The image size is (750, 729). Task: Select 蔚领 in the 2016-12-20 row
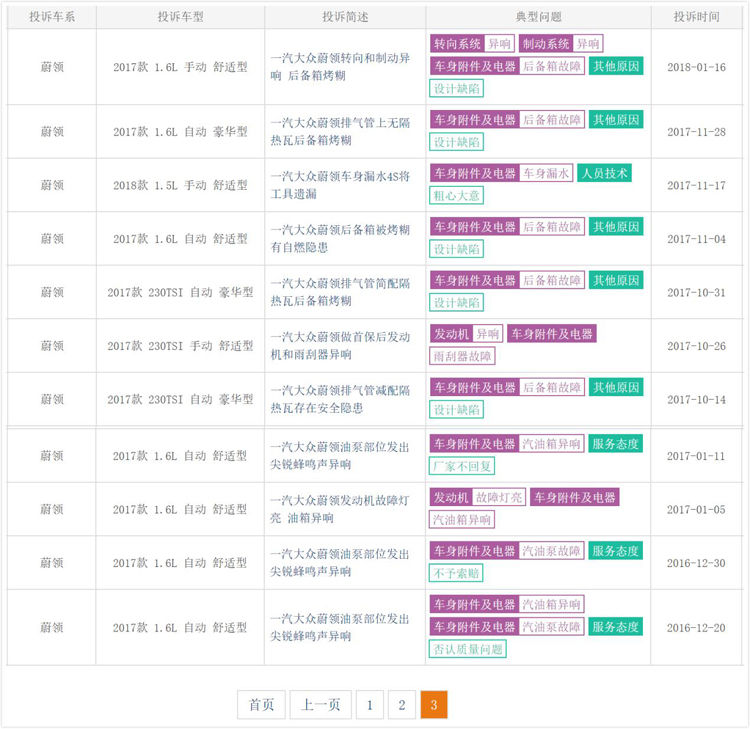pos(51,628)
